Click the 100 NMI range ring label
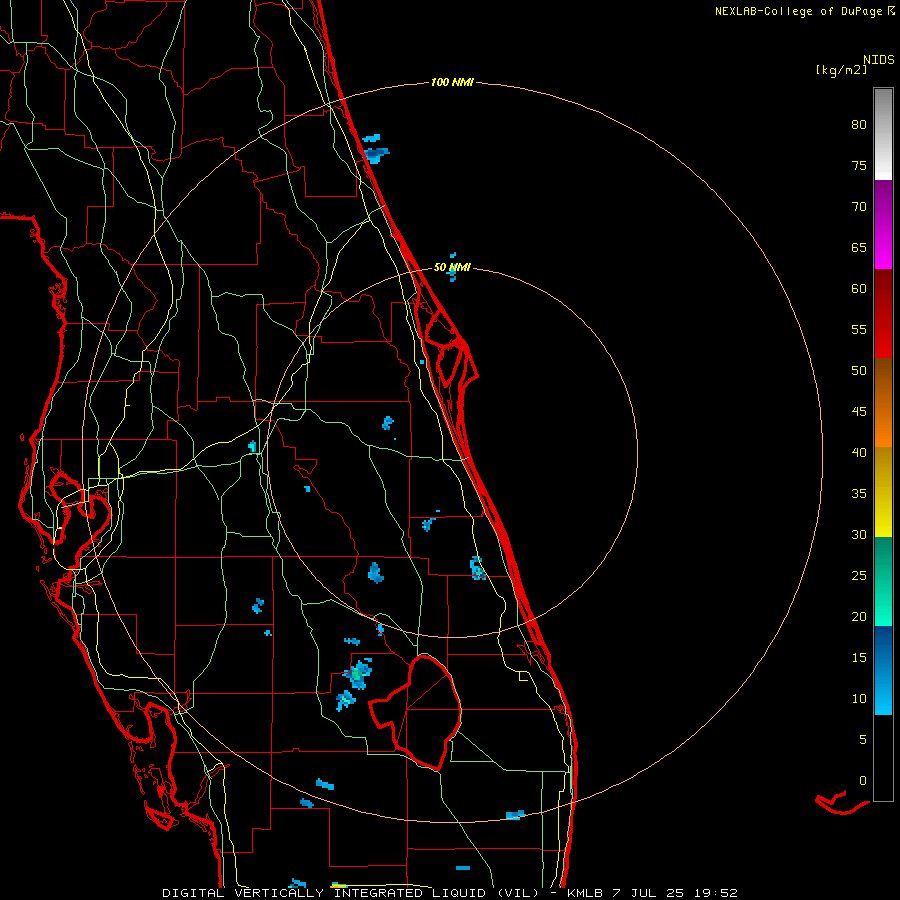 452,82
